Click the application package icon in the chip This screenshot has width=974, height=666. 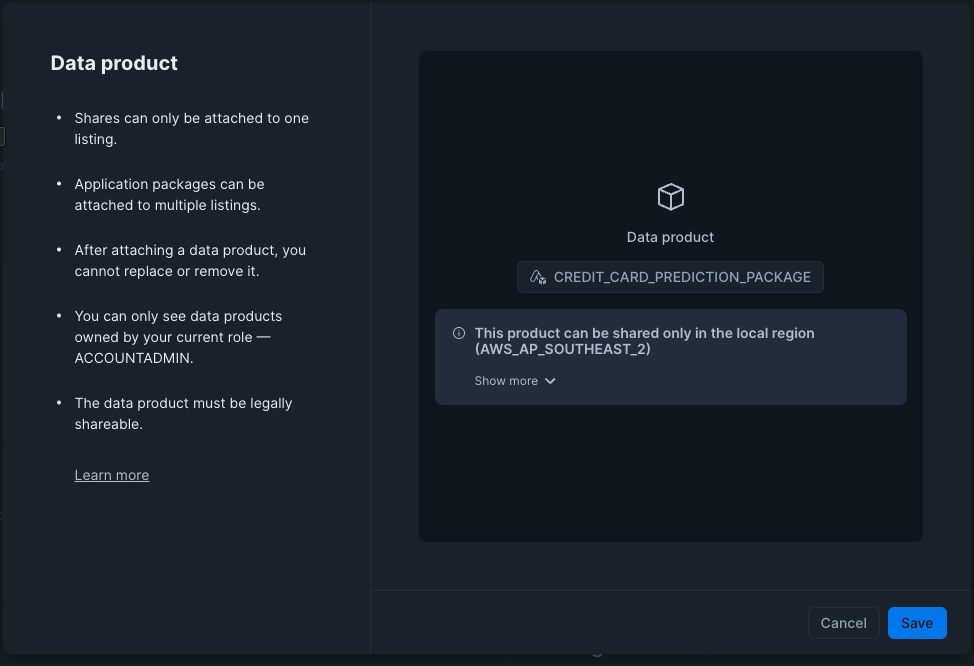click(x=538, y=277)
